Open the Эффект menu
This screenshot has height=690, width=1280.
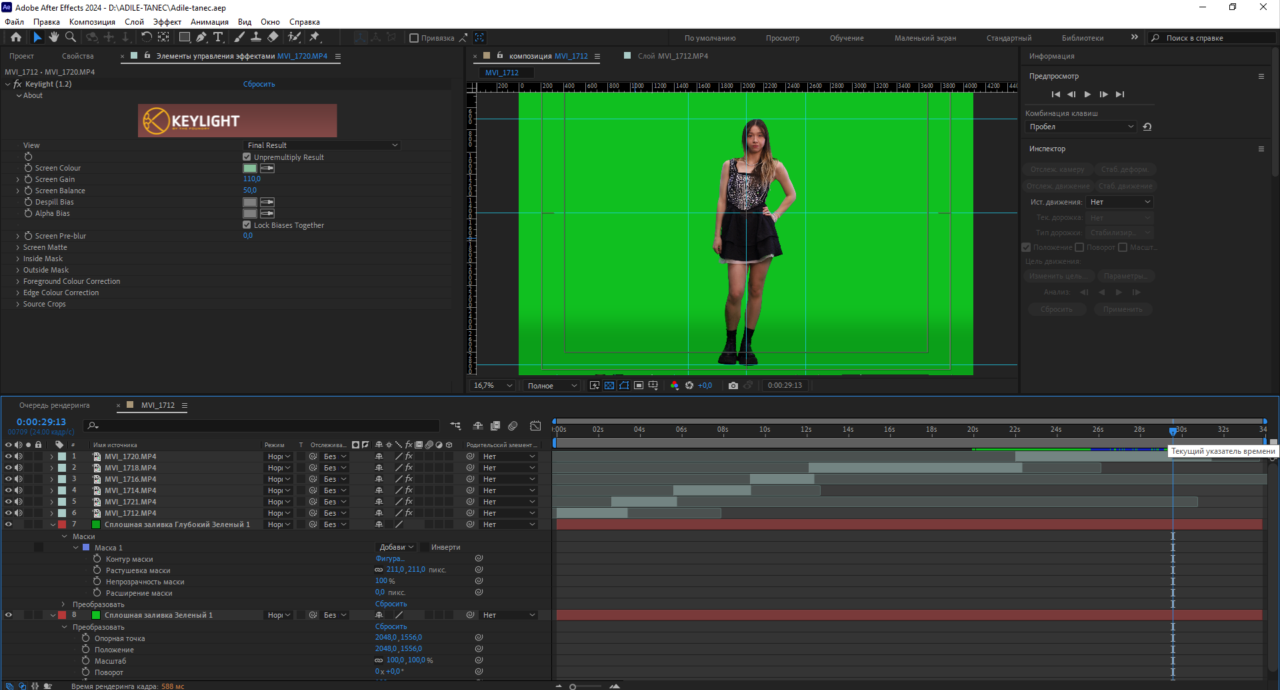point(167,21)
